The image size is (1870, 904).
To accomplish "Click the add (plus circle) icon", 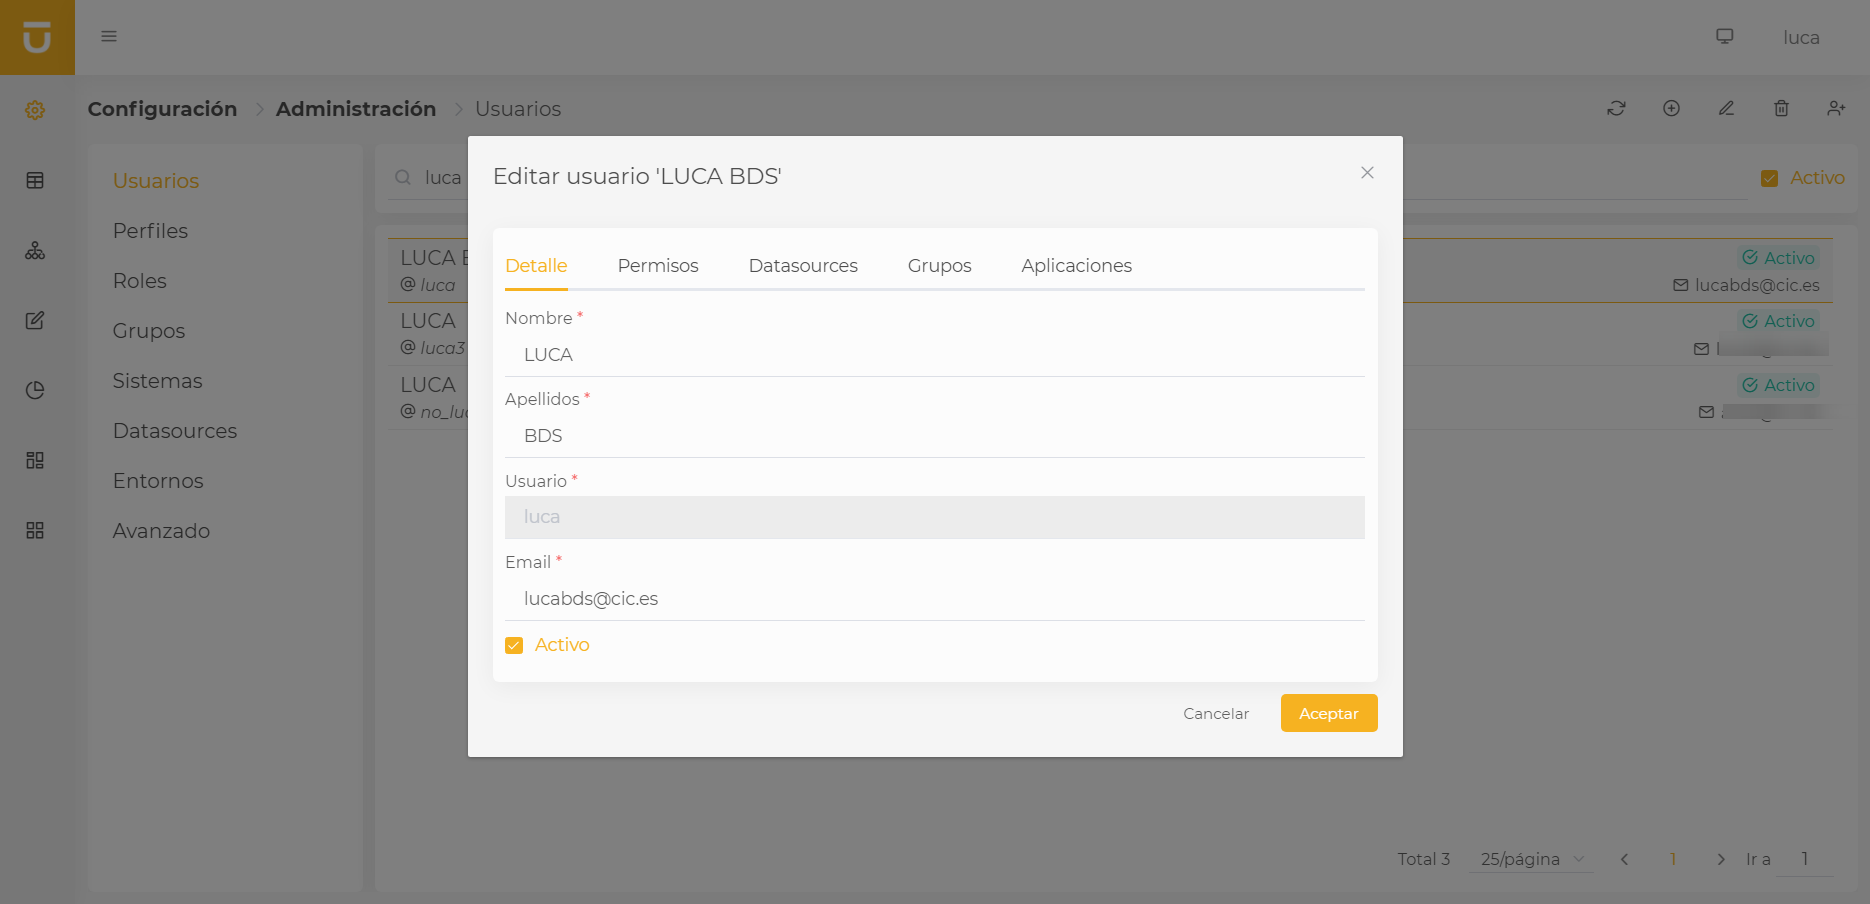I will 1671,108.
